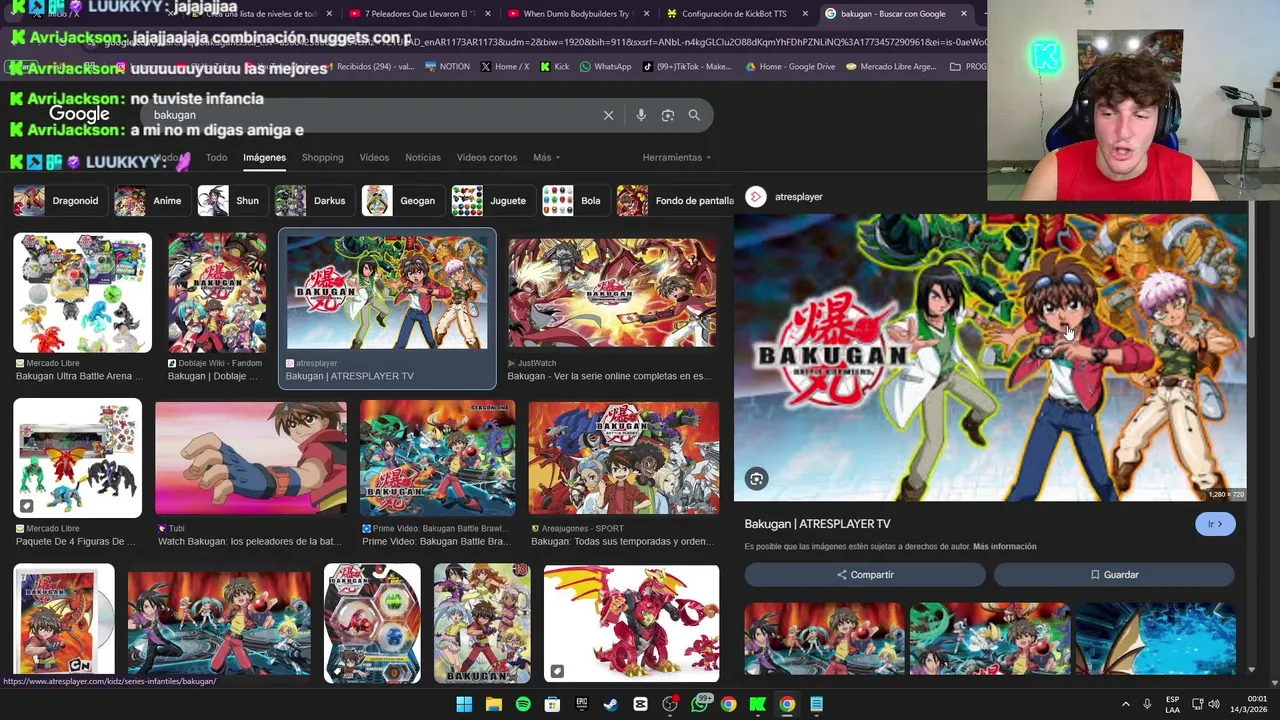Open Notepad from the taskbar
The width and height of the screenshot is (1280, 720).
coord(817,704)
